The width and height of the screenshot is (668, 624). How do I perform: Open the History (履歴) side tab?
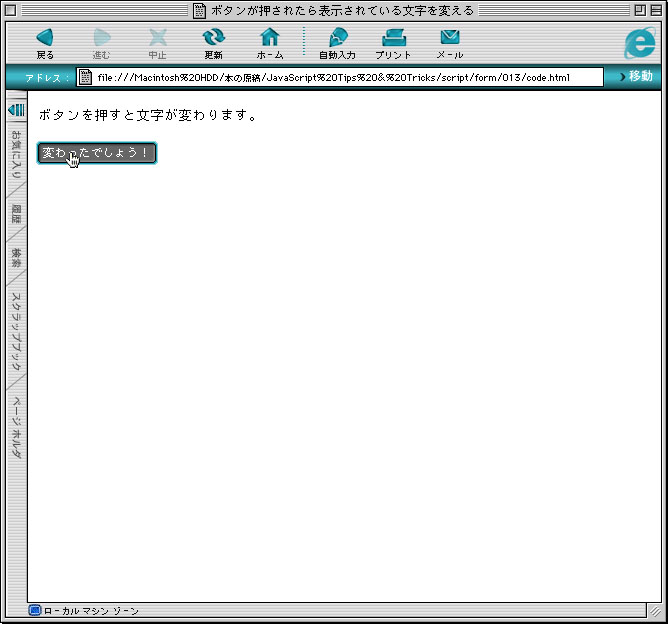(16, 214)
